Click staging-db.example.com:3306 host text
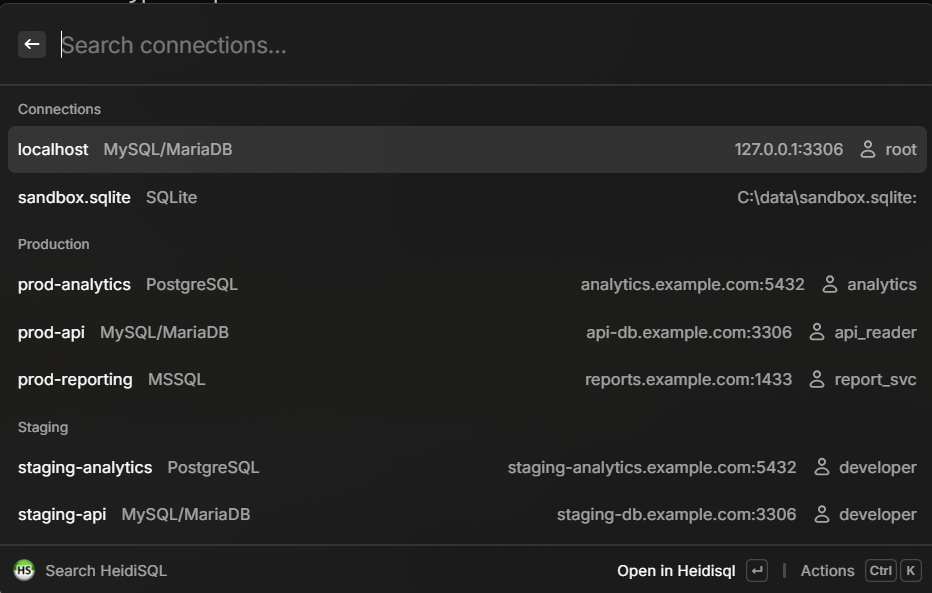The image size is (932, 593). coord(676,515)
